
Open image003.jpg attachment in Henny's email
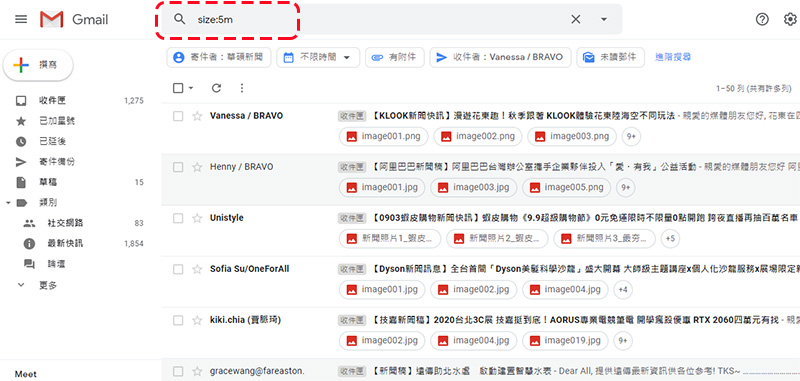point(473,187)
